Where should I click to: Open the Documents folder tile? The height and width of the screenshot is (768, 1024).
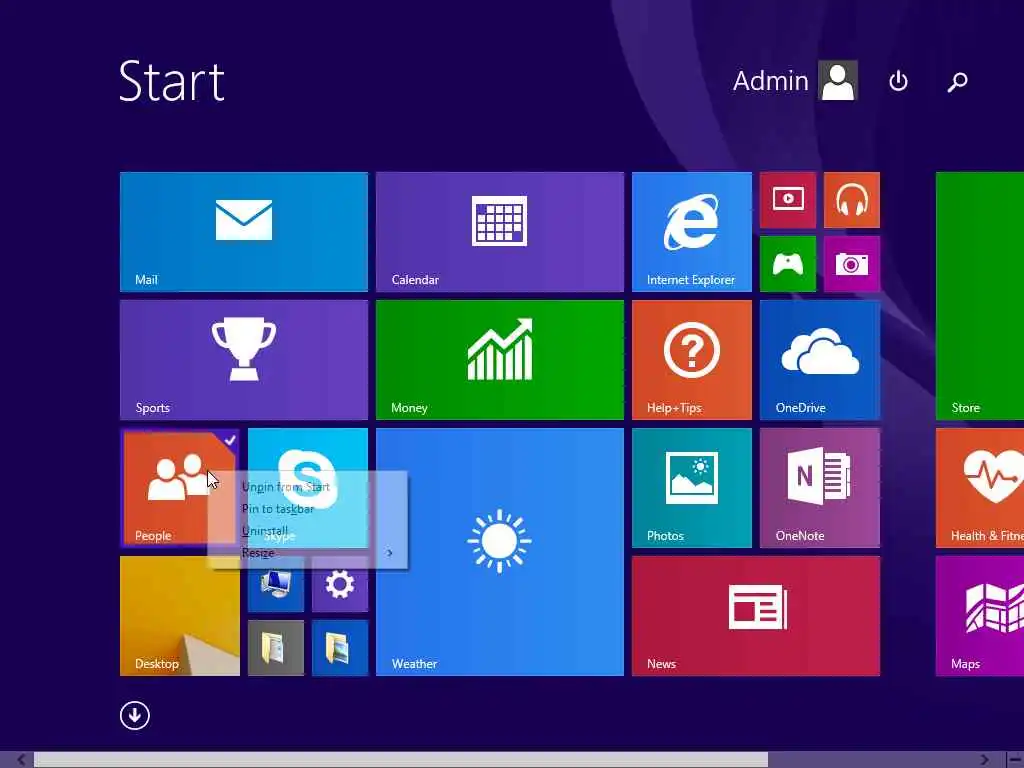point(276,648)
